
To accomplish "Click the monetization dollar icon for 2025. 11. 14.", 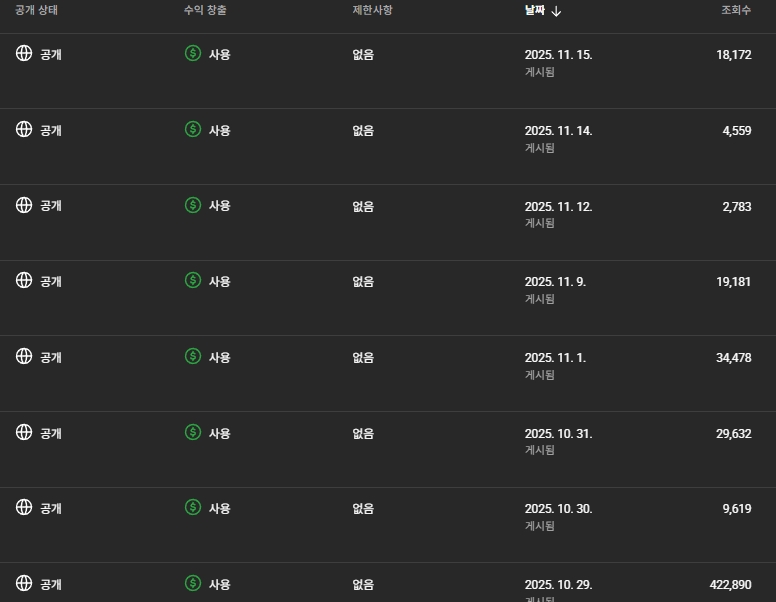I will pos(193,129).
